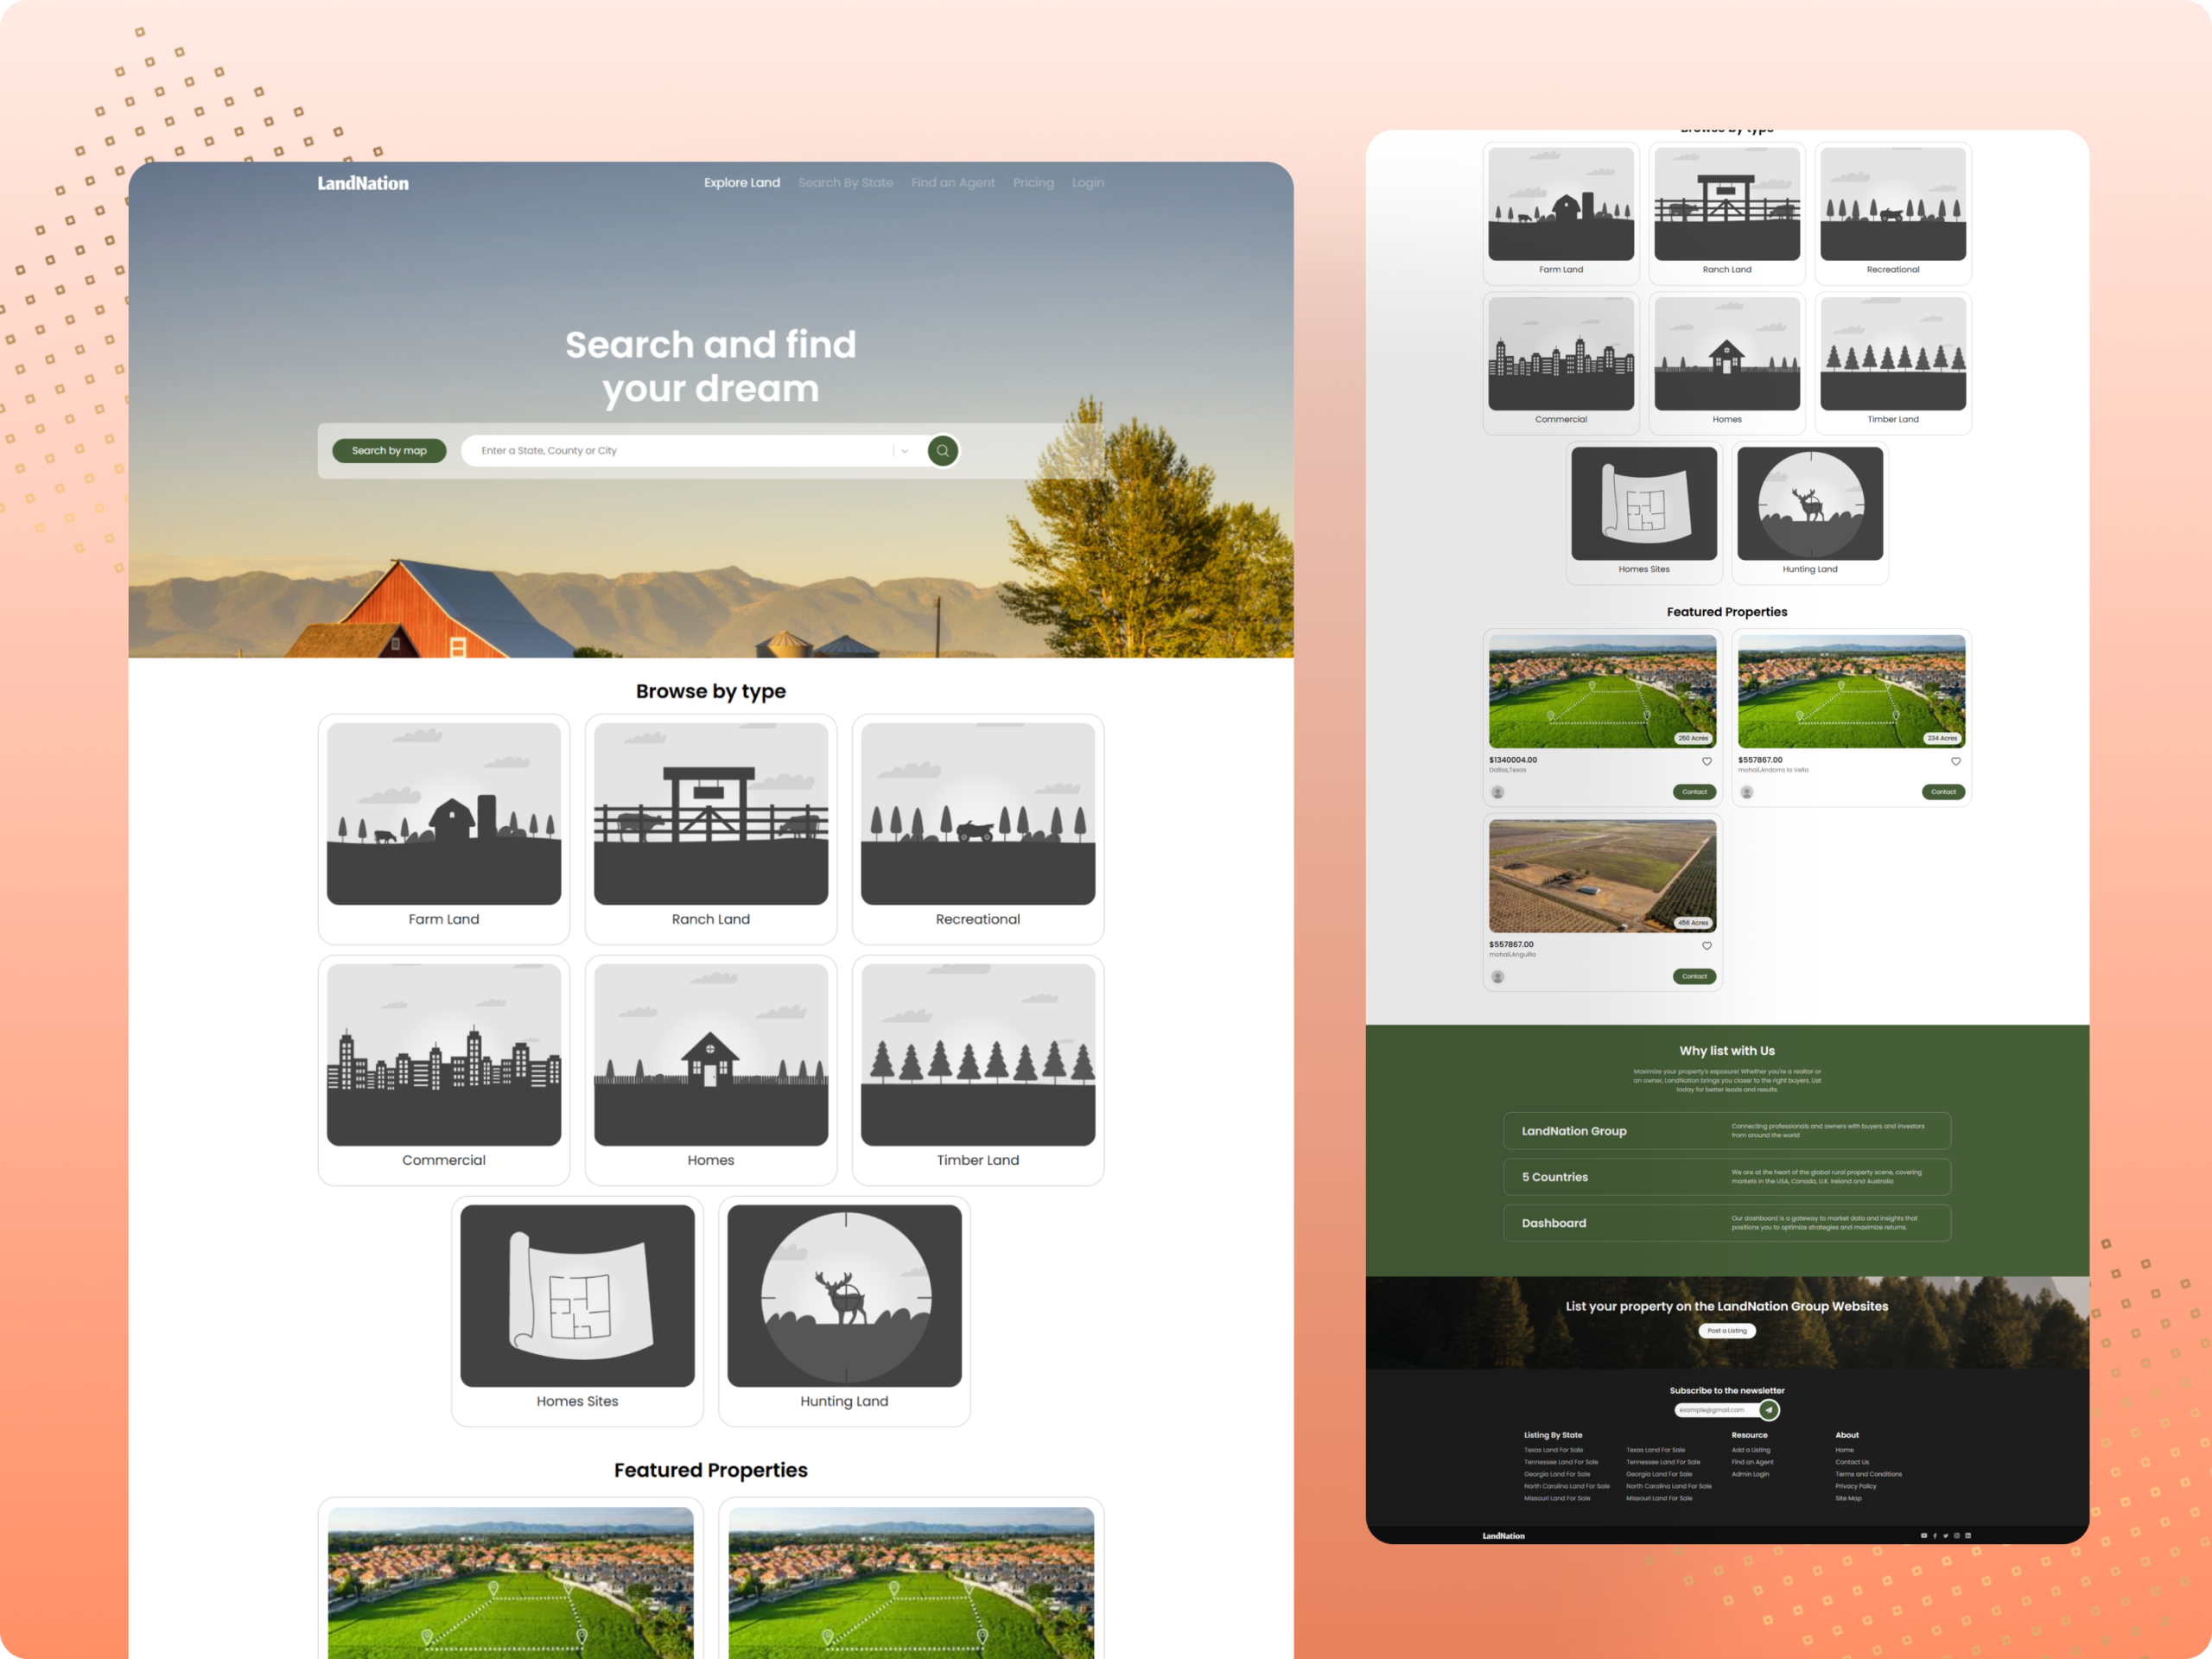Toggle heart on 456 Acres listing
This screenshot has height=1659, width=2212.
pyautogui.click(x=1707, y=946)
